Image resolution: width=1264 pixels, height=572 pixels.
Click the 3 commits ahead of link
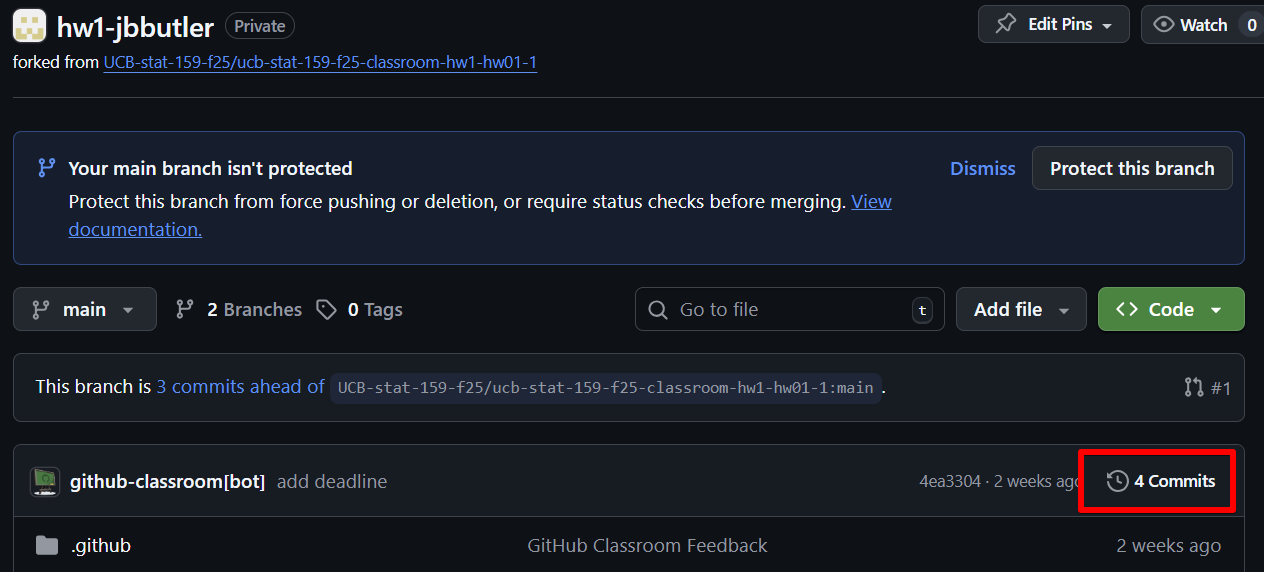coord(240,387)
